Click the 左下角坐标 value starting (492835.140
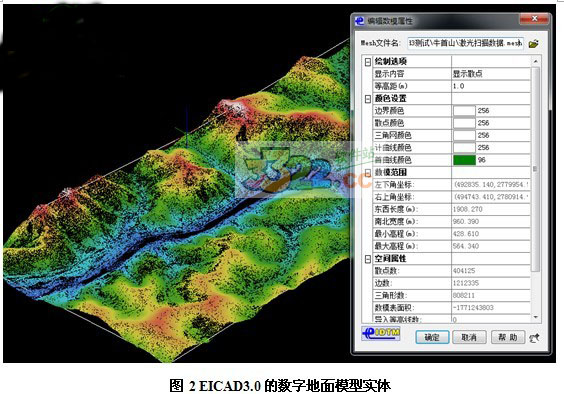This screenshot has height=394, width=564. [x=491, y=185]
